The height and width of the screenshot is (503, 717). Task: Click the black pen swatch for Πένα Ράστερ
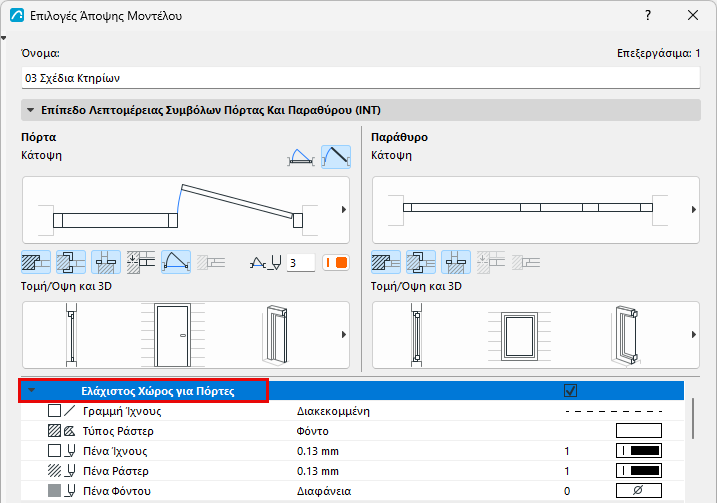[639, 471]
